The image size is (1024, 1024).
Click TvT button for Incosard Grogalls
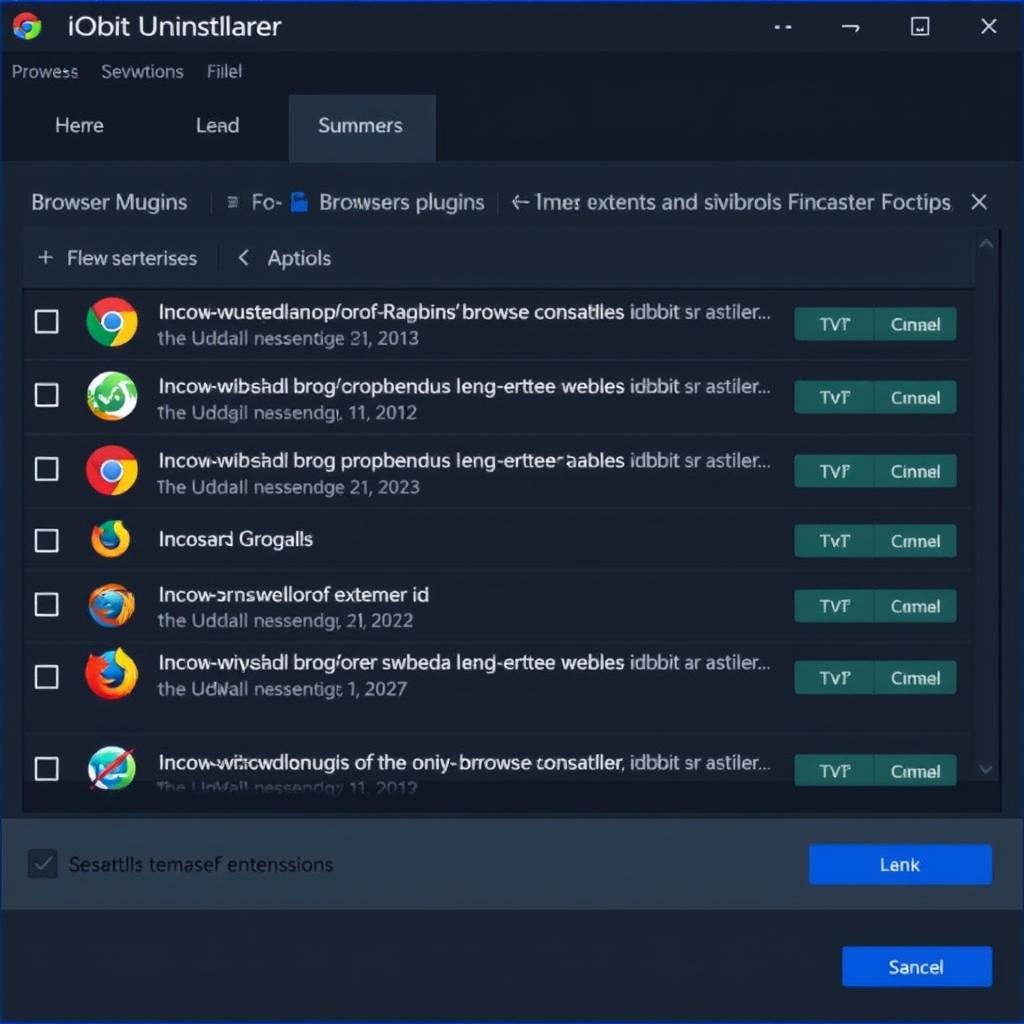[834, 541]
